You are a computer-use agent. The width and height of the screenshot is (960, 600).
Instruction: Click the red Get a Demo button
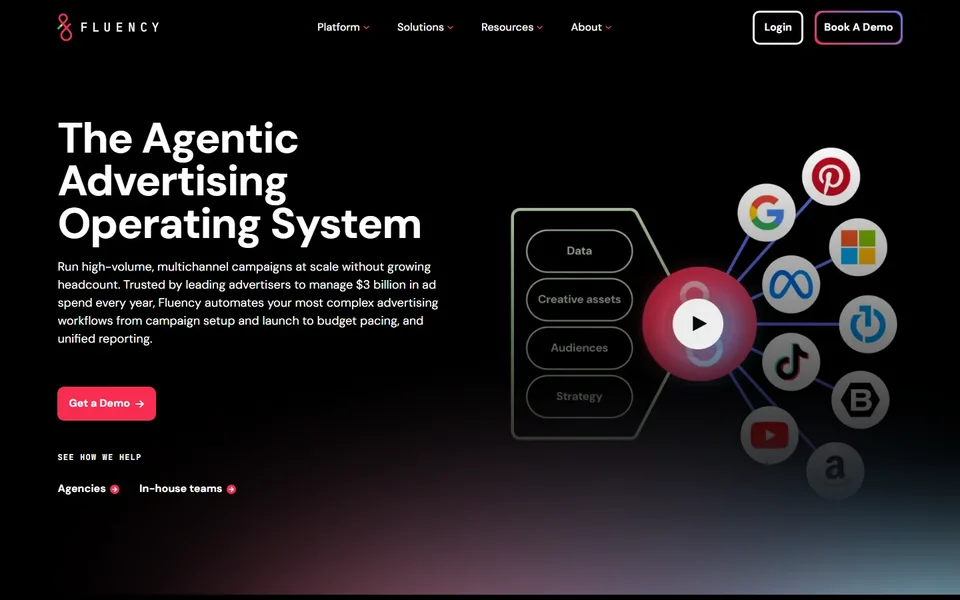[x=107, y=403]
